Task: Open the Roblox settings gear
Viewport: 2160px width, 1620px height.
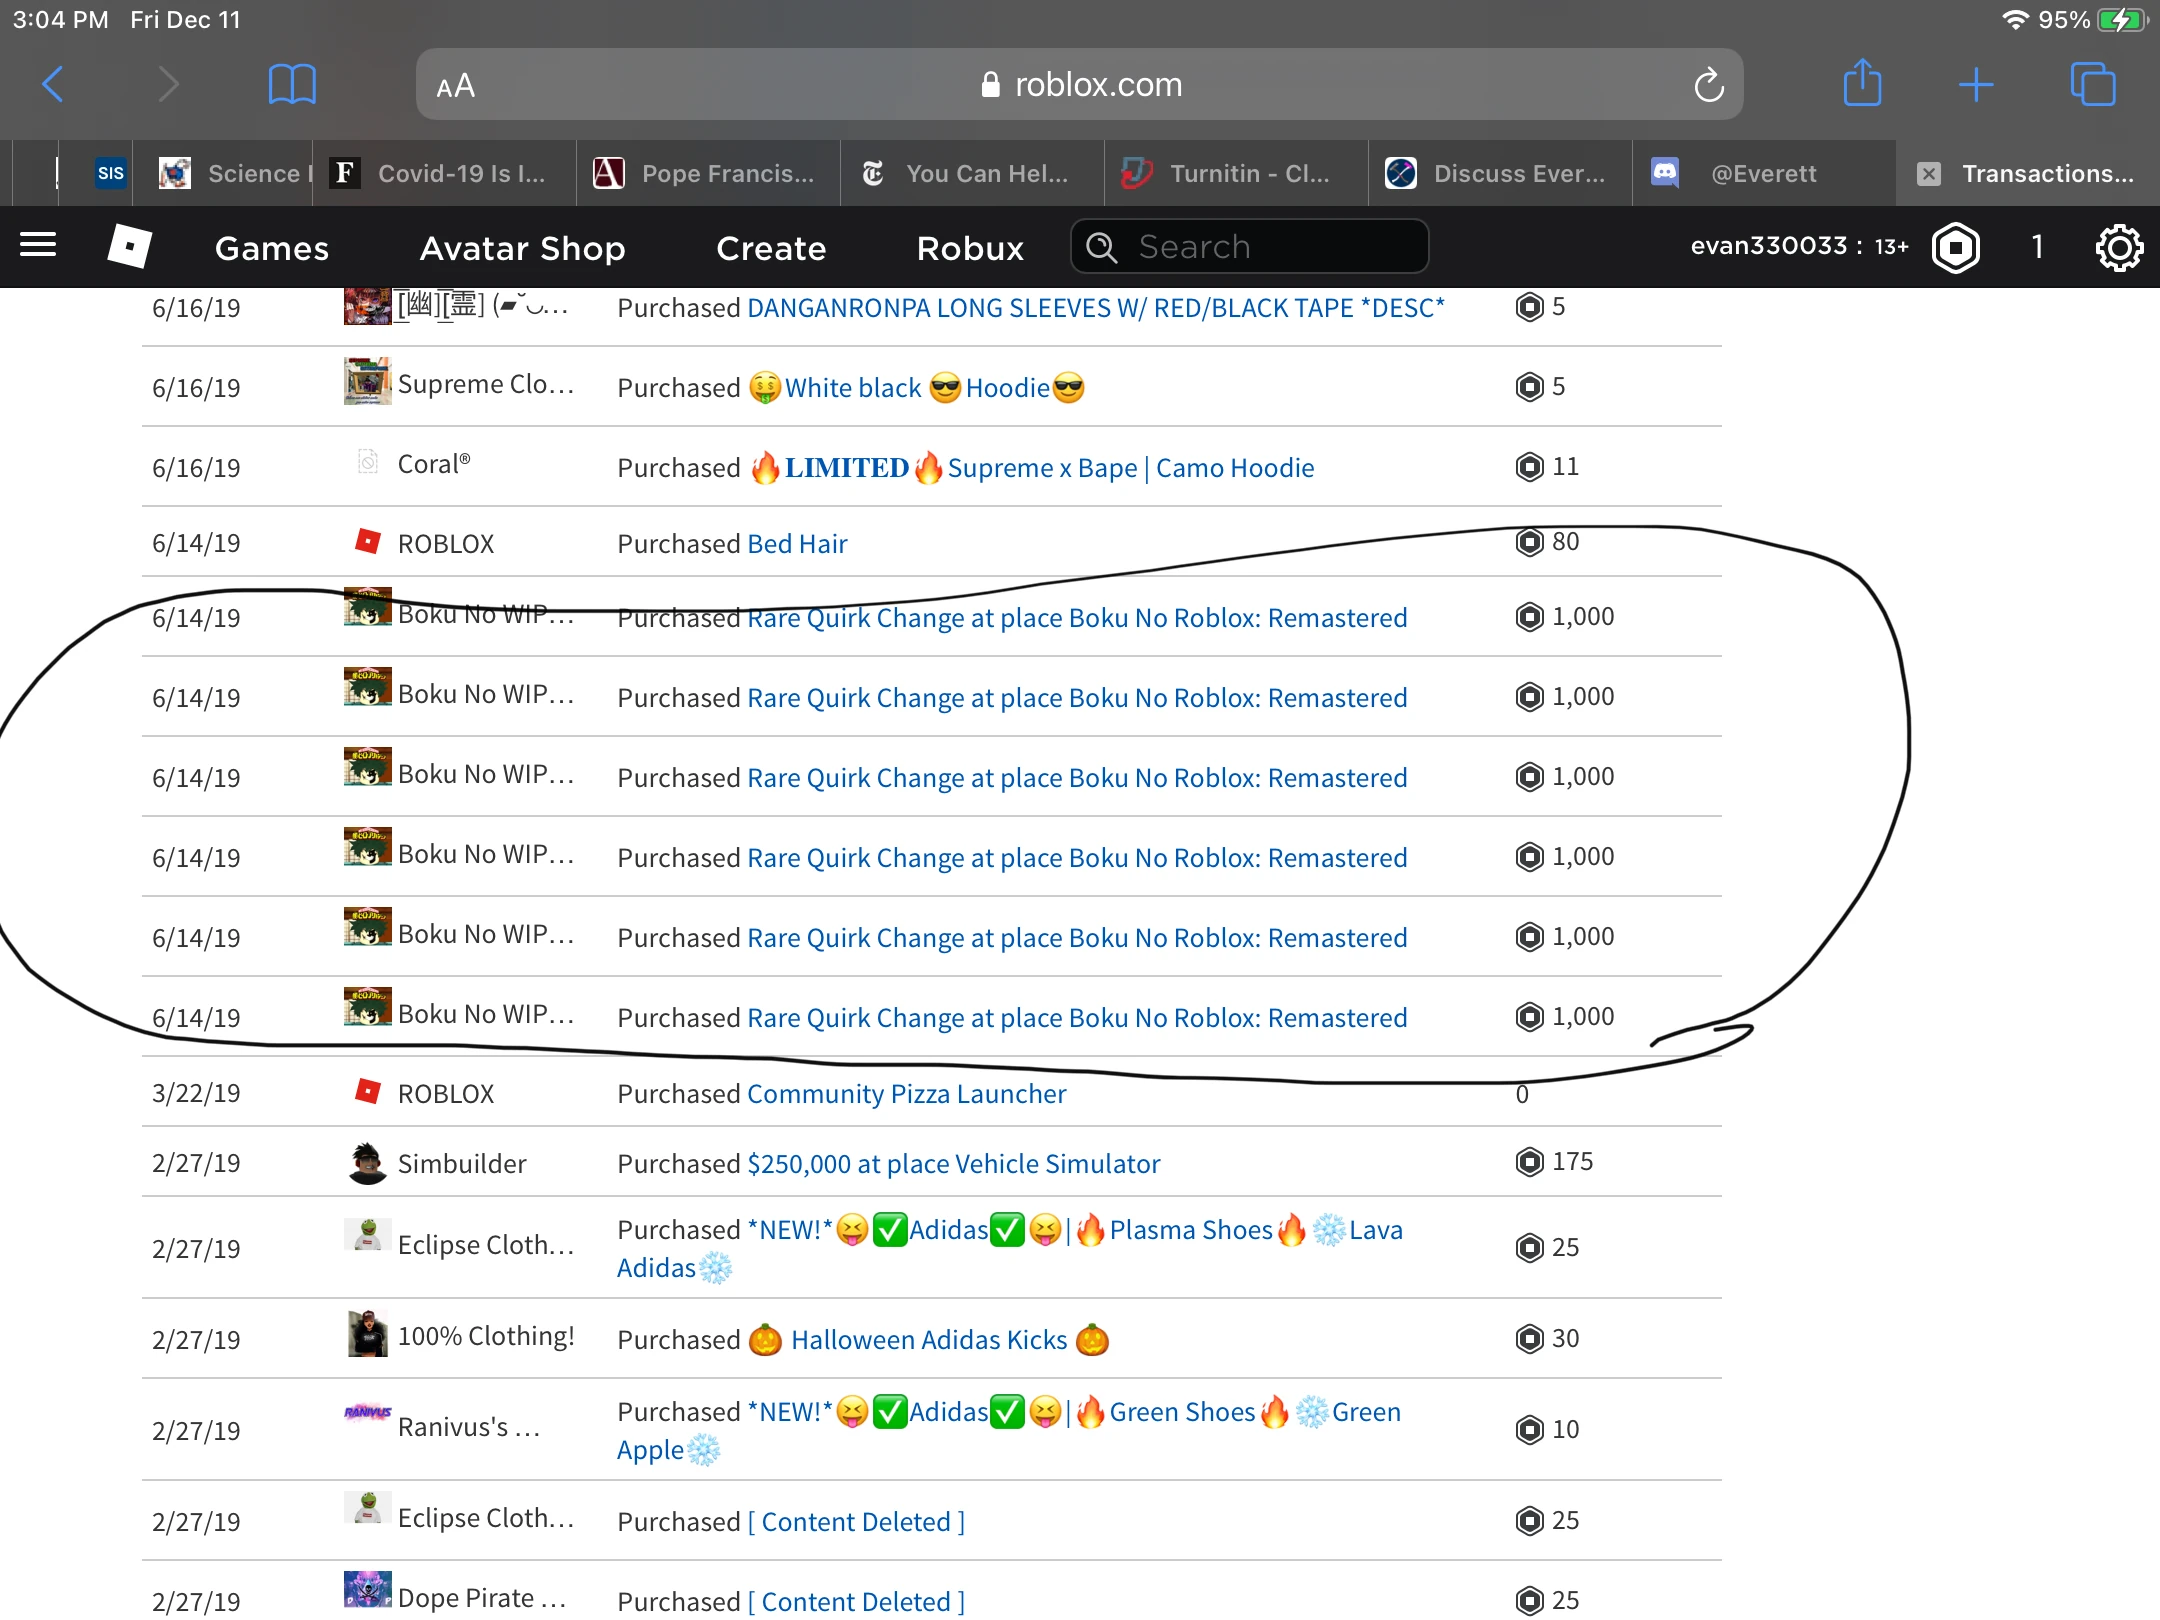Action: (2120, 247)
